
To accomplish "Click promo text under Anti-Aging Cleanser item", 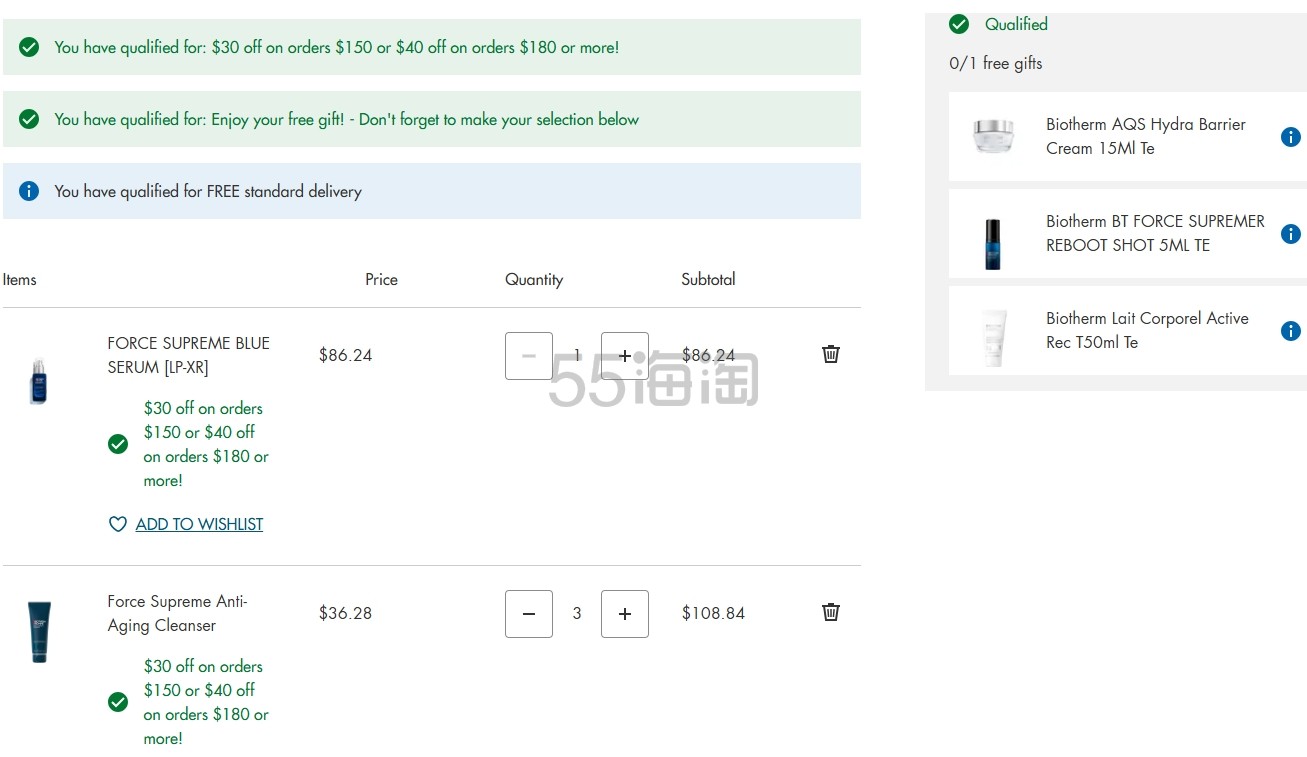I will [x=206, y=702].
